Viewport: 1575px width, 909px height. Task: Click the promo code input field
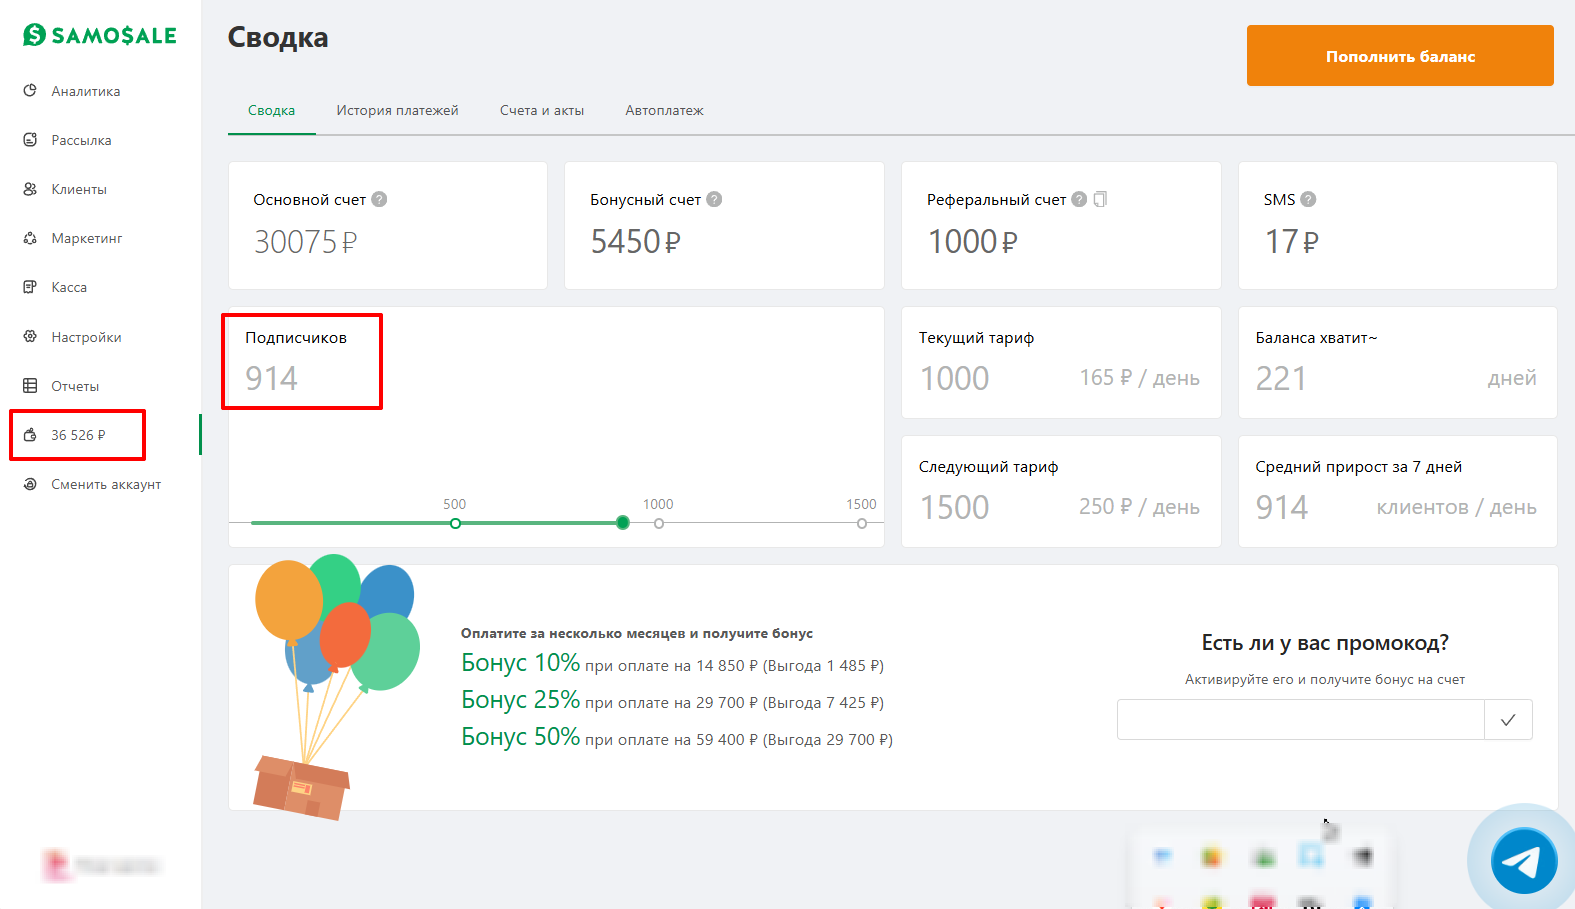(1300, 720)
